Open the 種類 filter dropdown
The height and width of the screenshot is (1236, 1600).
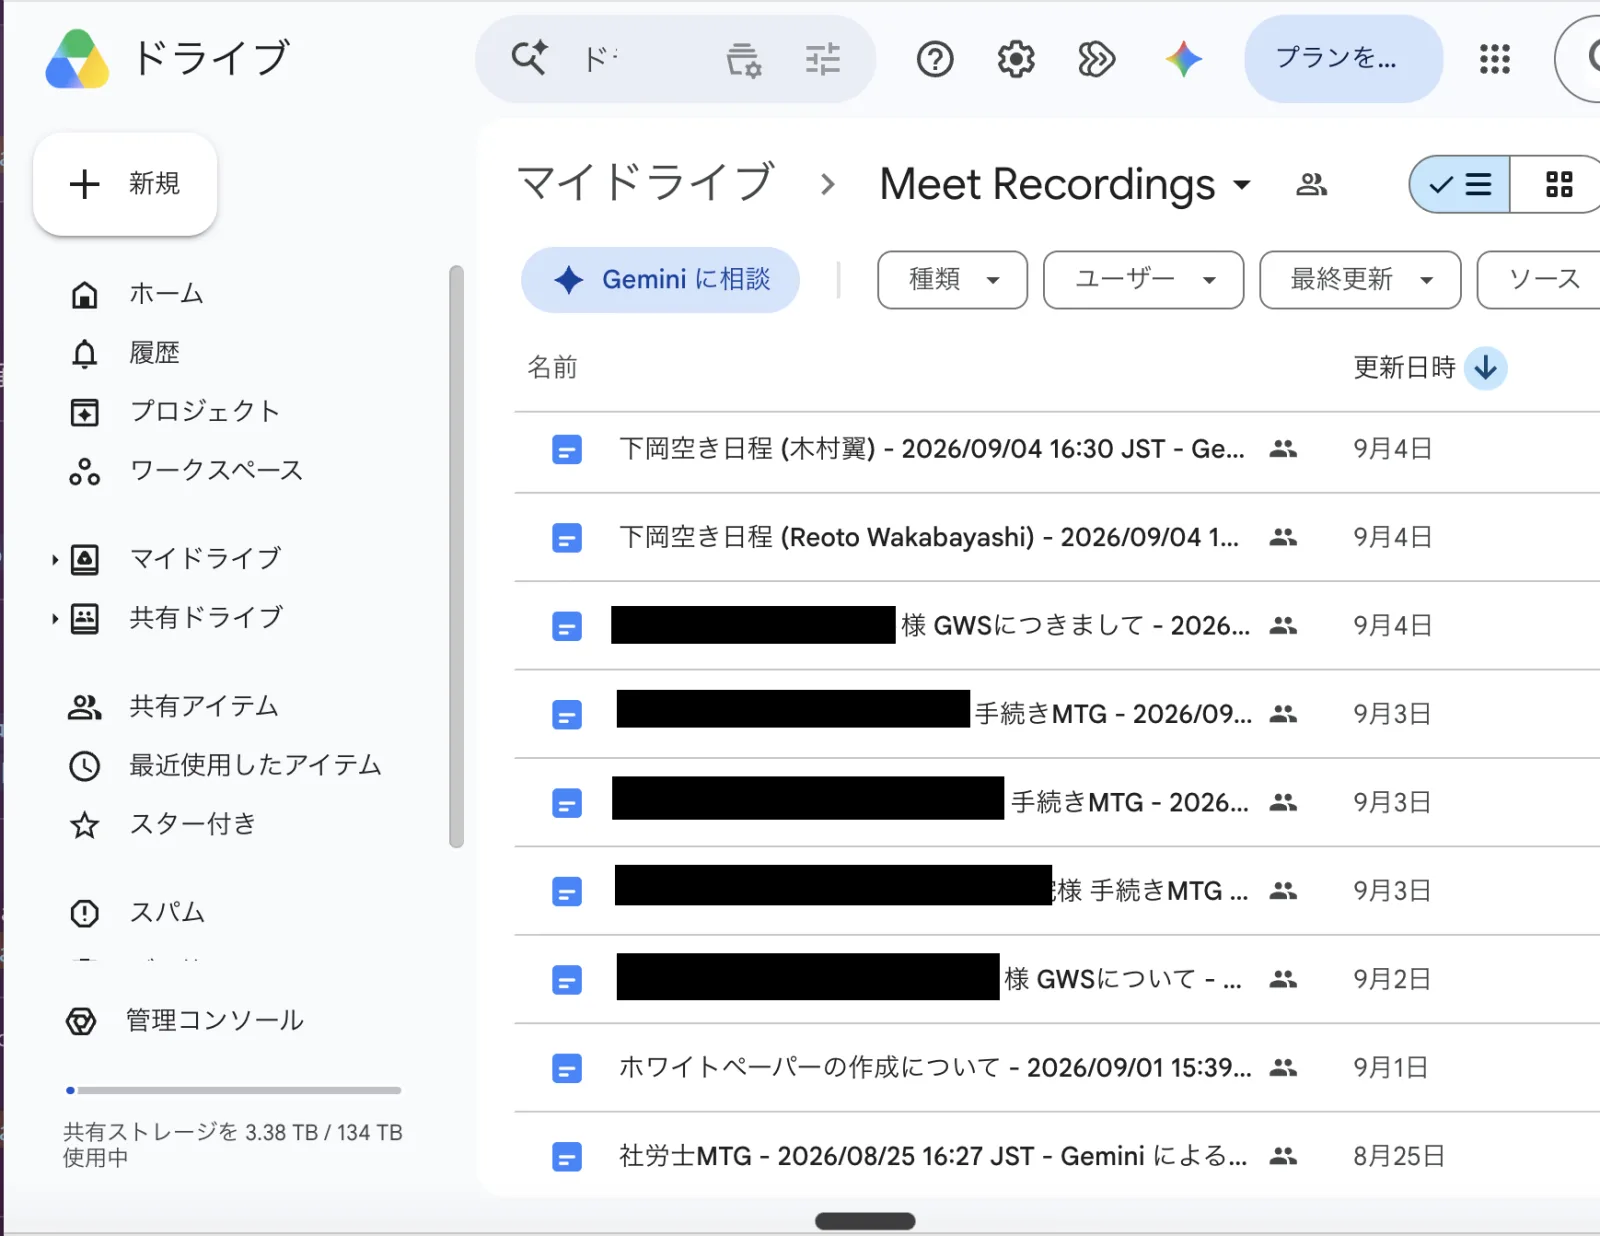[952, 280]
